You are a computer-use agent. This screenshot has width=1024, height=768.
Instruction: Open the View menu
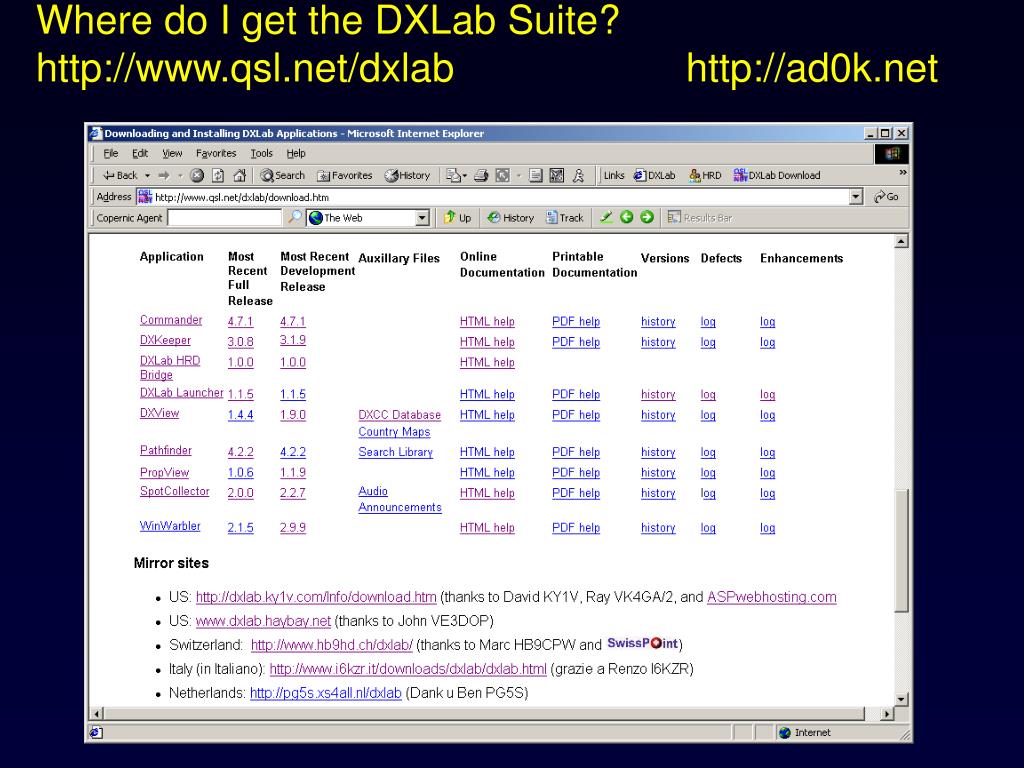(x=172, y=153)
